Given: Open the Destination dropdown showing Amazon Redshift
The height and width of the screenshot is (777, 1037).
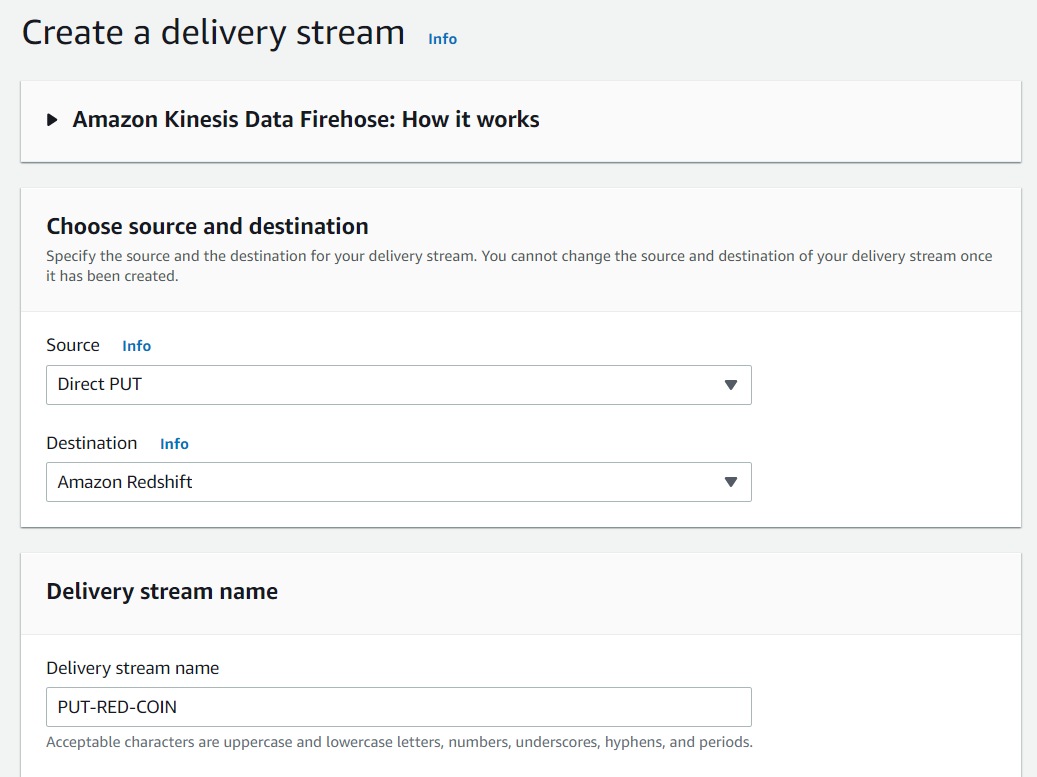Looking at the screenshot, I should (x=398, y=482).
